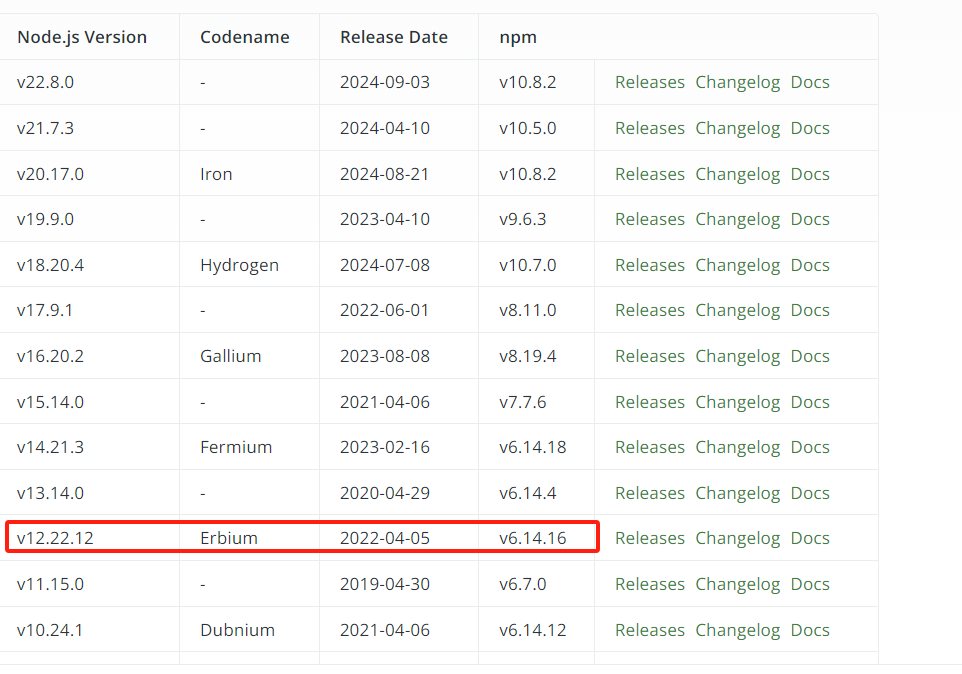Select npm version v9.6.3
This screenshot has width=962, height=674.
click(x=523, y=219)
